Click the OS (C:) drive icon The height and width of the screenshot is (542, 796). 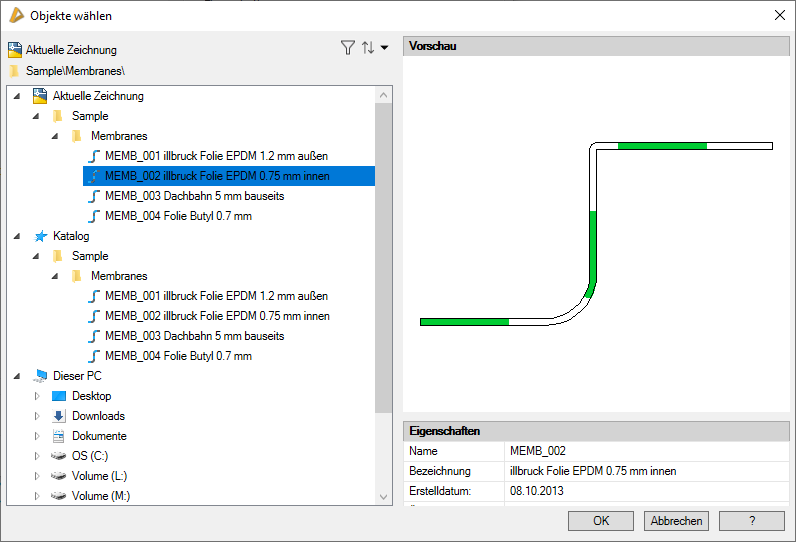[58, 456]
